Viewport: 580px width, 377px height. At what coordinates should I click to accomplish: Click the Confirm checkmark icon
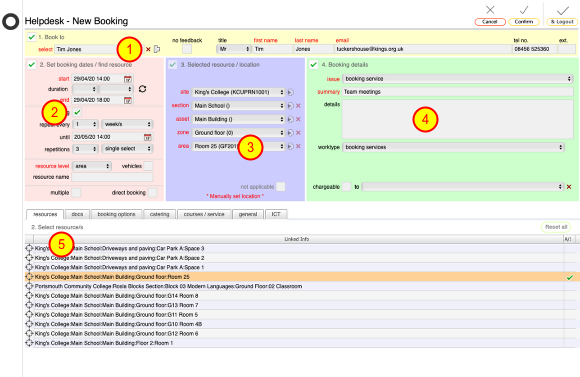tap(524, 10)
